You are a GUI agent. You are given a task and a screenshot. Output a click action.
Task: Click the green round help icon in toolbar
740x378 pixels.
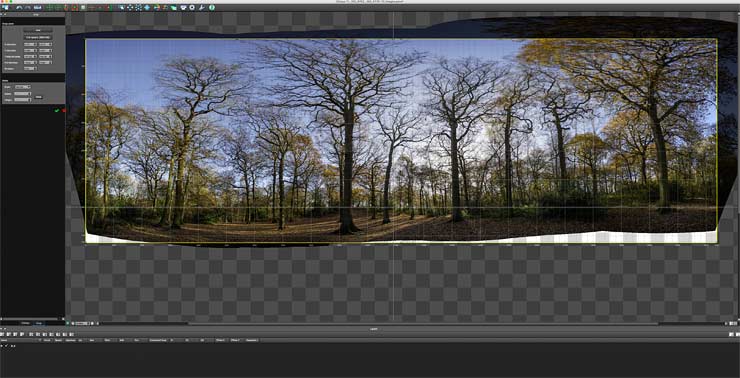(212, 8)
